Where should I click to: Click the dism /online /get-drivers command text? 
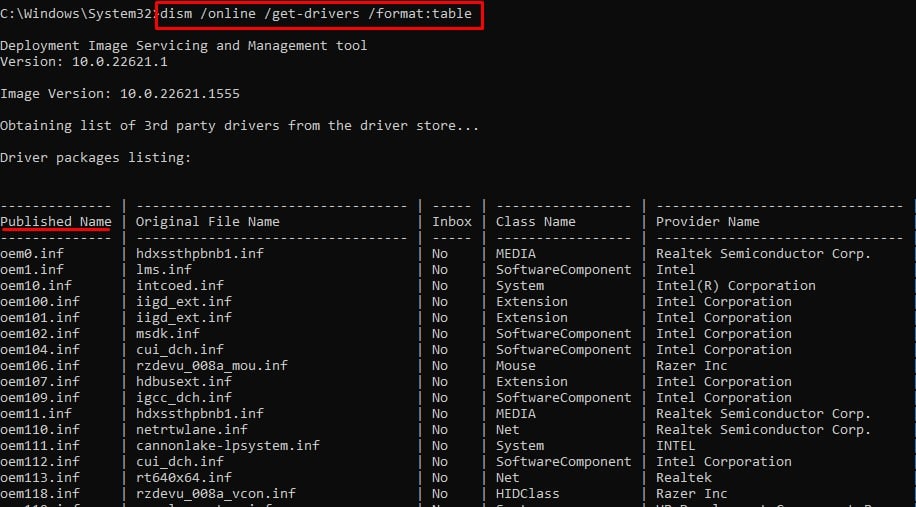coord(315,13)
